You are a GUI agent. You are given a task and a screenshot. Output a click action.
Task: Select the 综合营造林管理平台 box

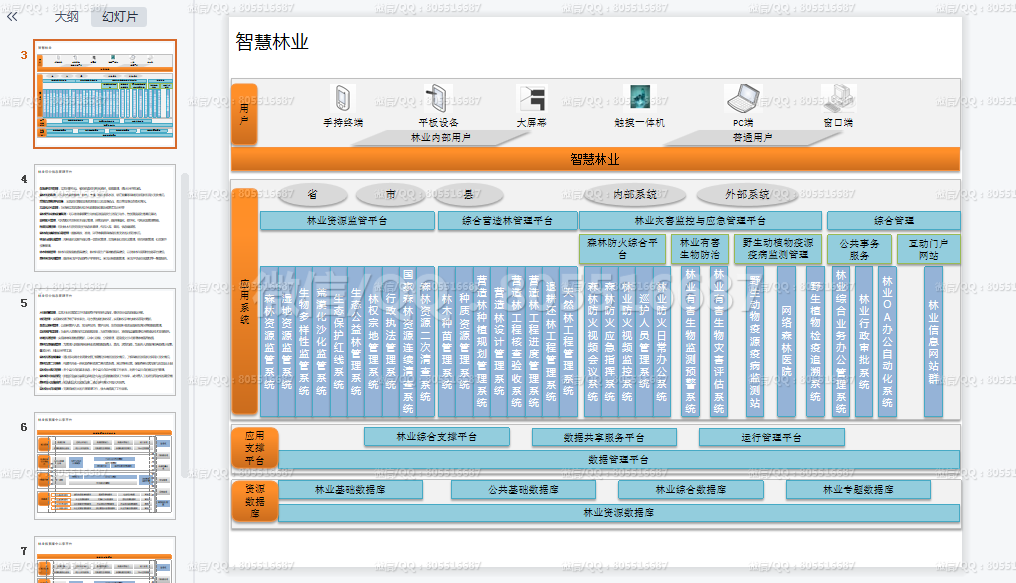(x=507, y=221)
